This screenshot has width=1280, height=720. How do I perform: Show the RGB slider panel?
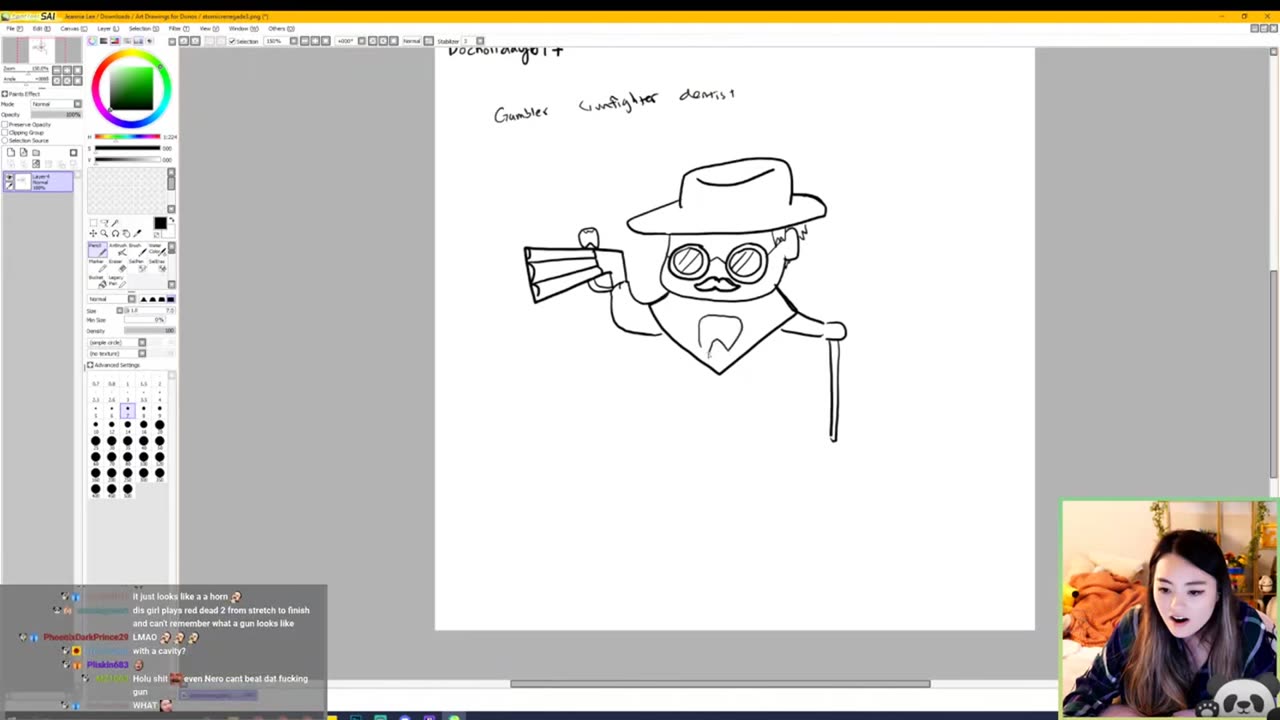tap(104, 41)
